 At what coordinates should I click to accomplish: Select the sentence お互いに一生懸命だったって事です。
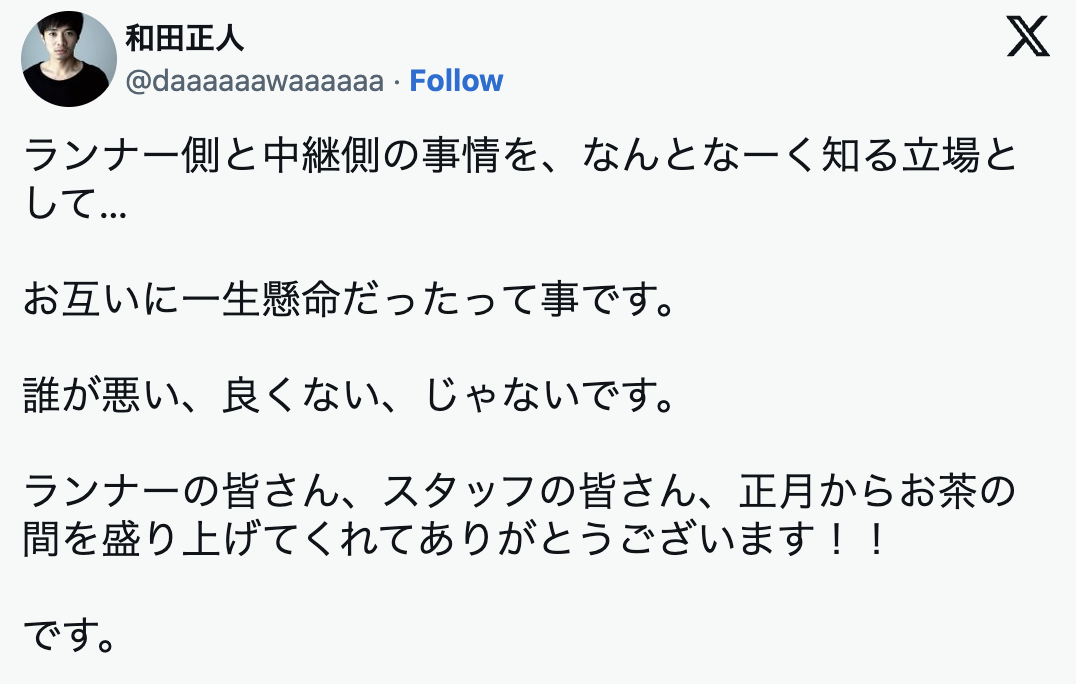347,301
